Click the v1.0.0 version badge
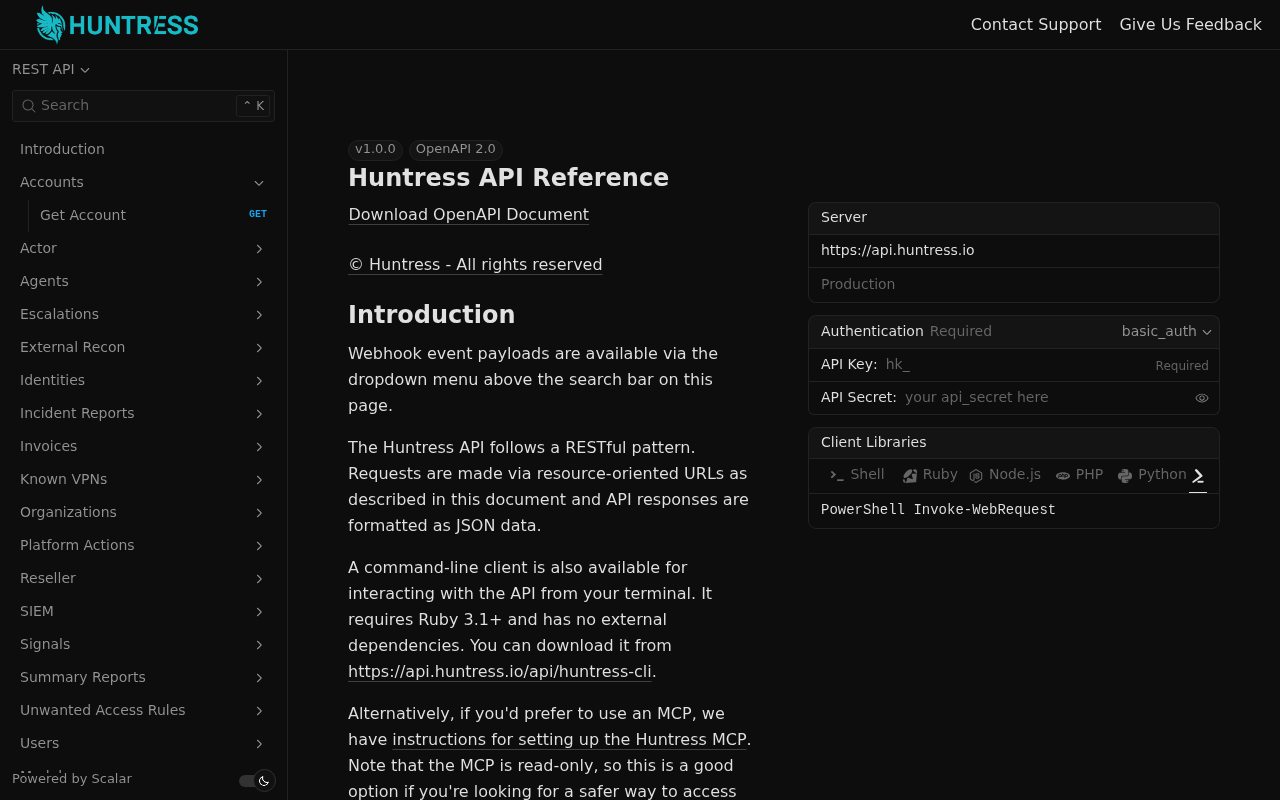 (375, 149)
